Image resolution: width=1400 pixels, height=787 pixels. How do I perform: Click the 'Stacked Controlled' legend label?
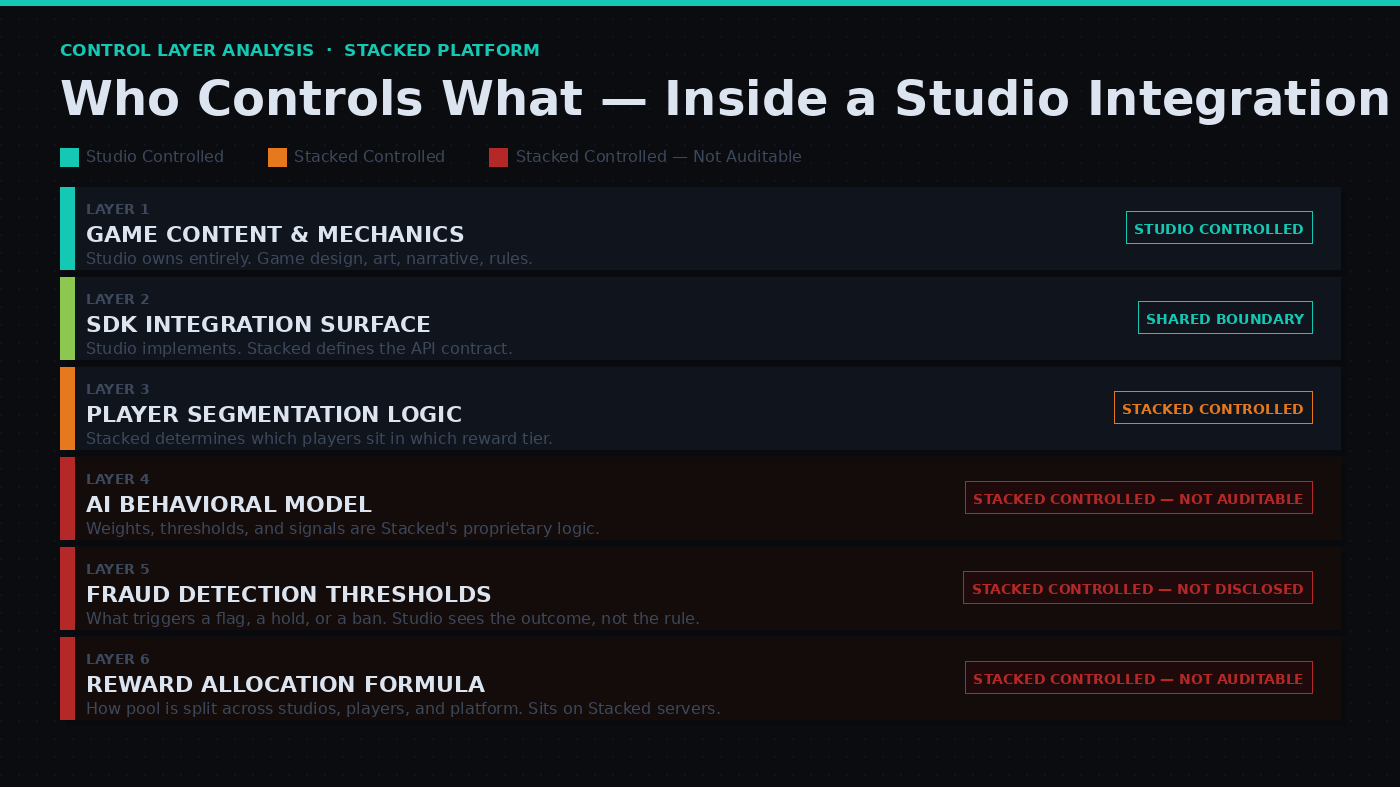(x=369, y=157)
